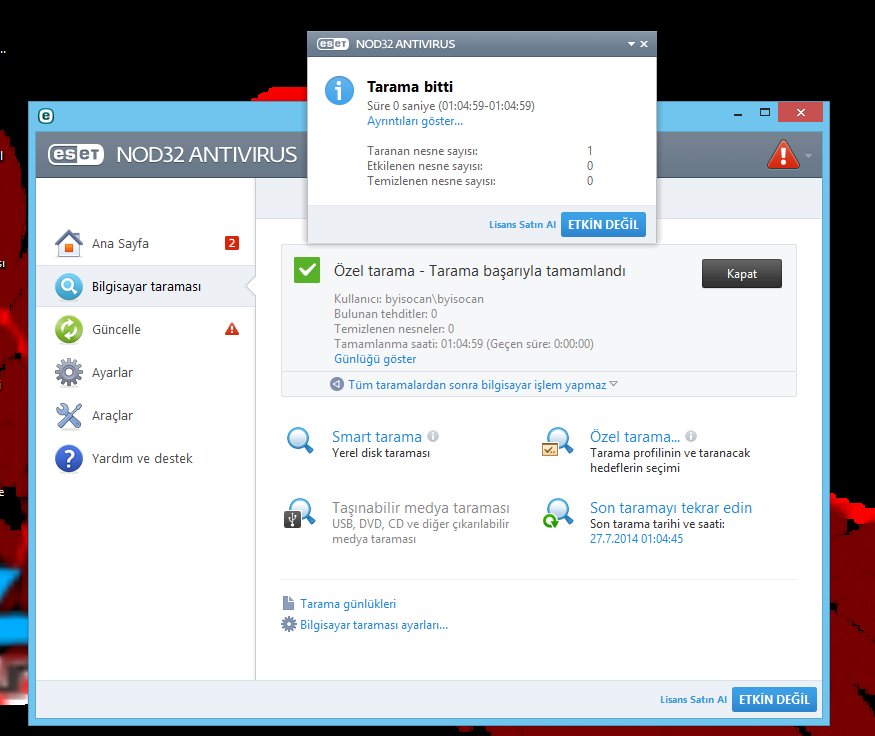The width and height of the screenshot is (875, 736).
Task: Start Smart tarama scan
Action: point(377,436)
